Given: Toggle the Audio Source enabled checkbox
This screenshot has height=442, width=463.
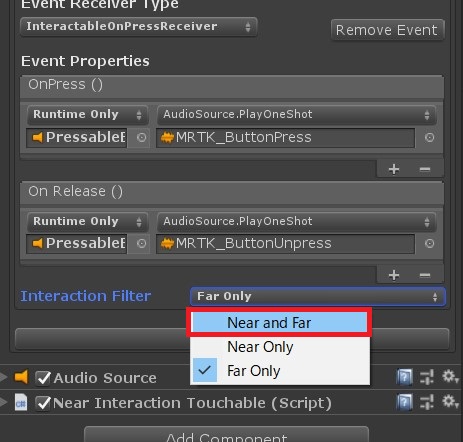Looking at the screenshot, I should pos(43,378).
